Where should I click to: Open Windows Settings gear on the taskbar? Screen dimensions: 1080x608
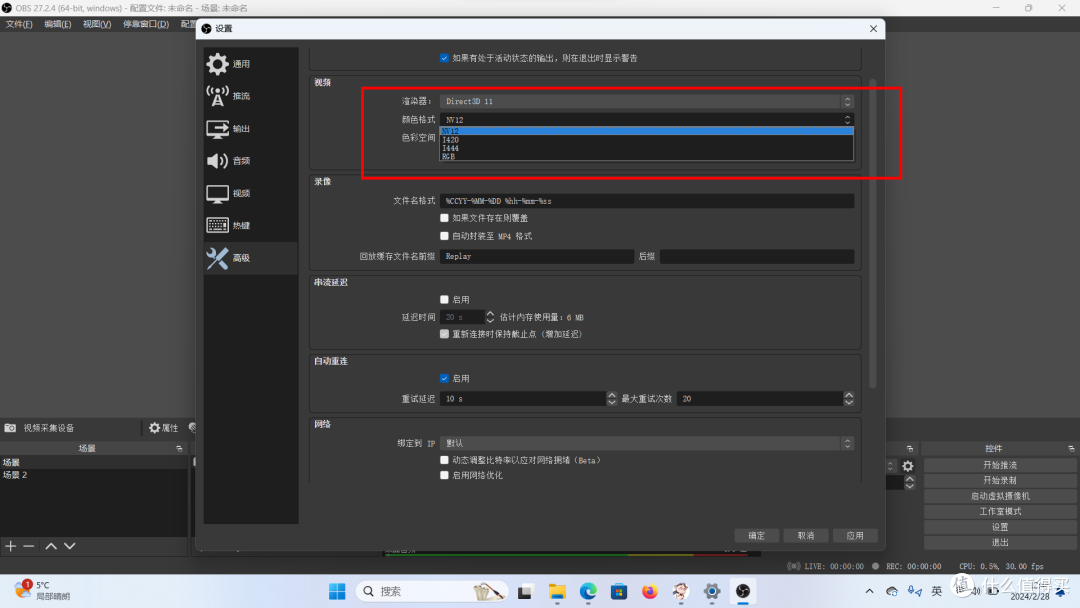coord(712,591)
